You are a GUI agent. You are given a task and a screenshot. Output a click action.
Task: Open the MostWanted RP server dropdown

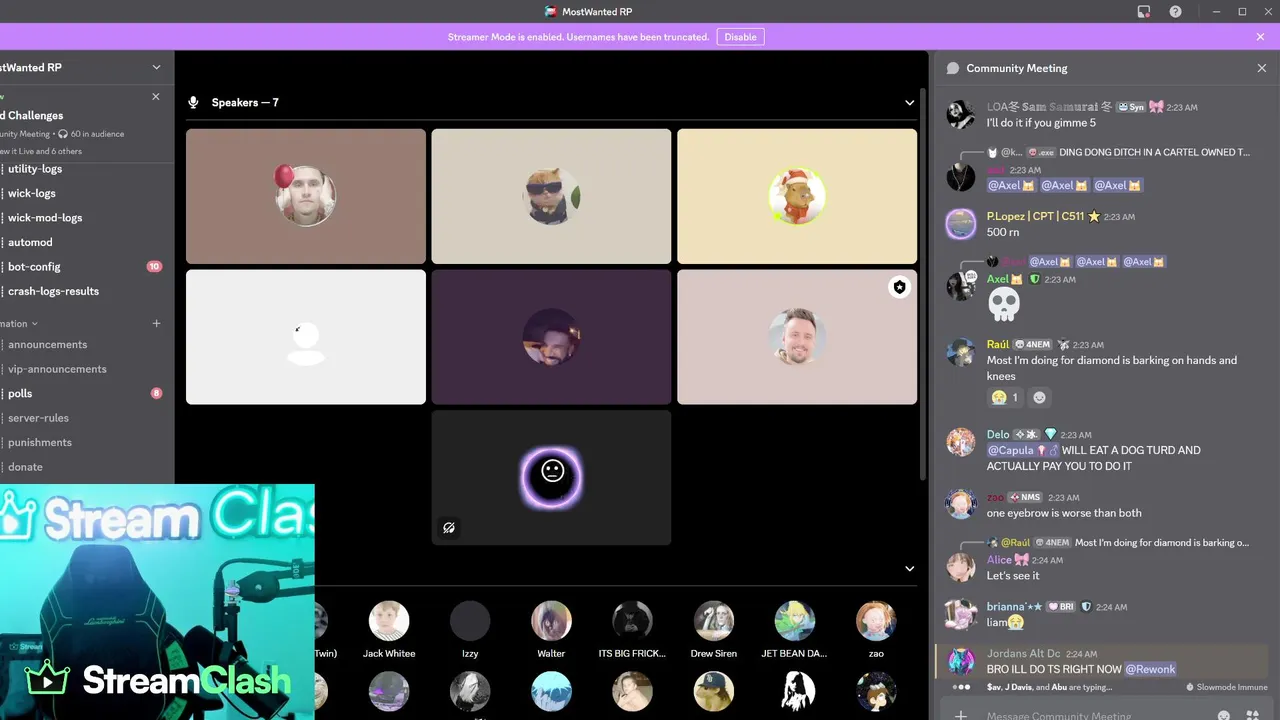point(156,67)
